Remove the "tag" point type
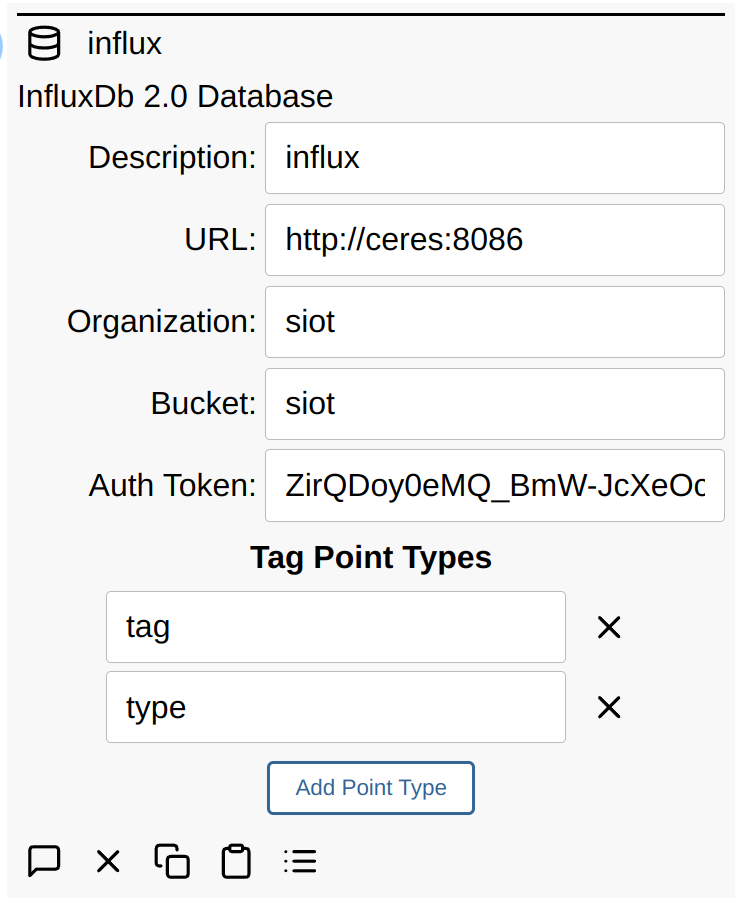The height and width of the screenshot is (908, 739). click(609, 628)
